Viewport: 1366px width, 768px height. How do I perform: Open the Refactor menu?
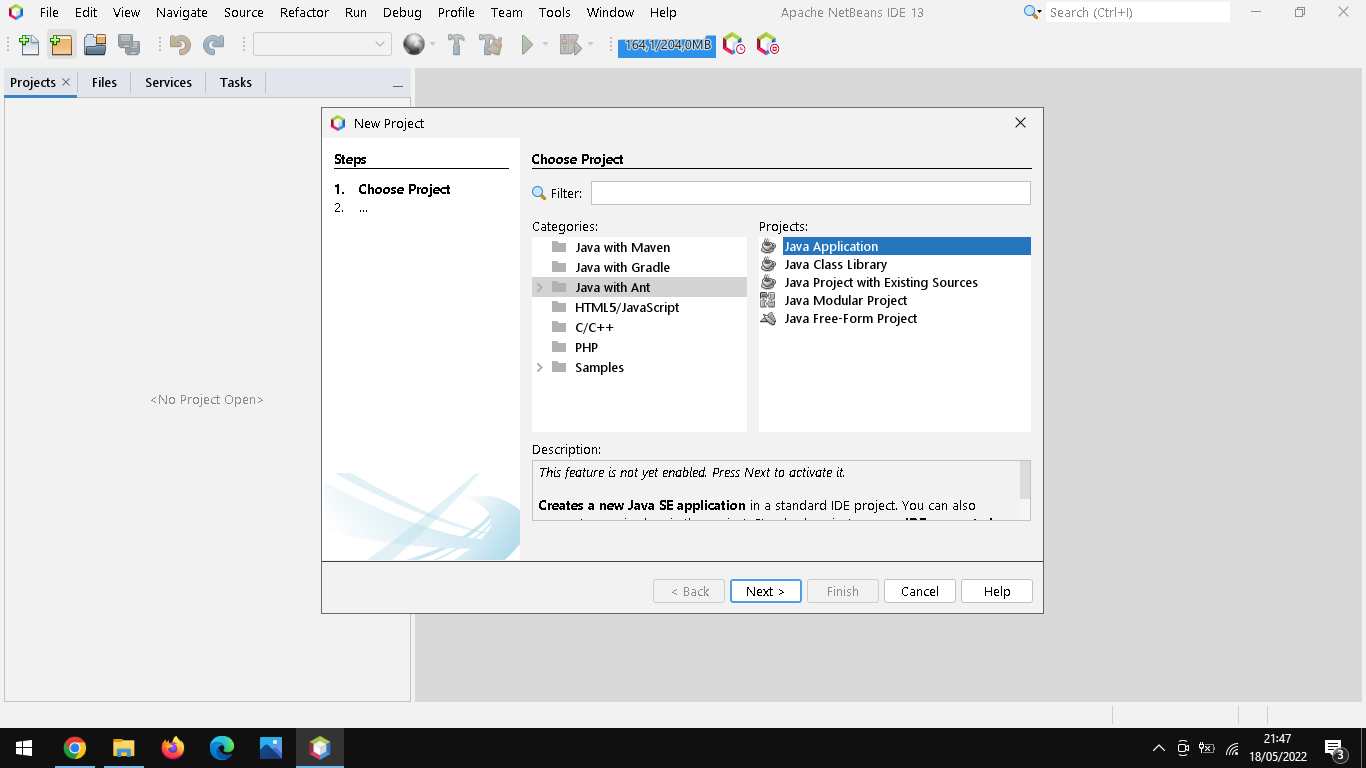[304, 12]
